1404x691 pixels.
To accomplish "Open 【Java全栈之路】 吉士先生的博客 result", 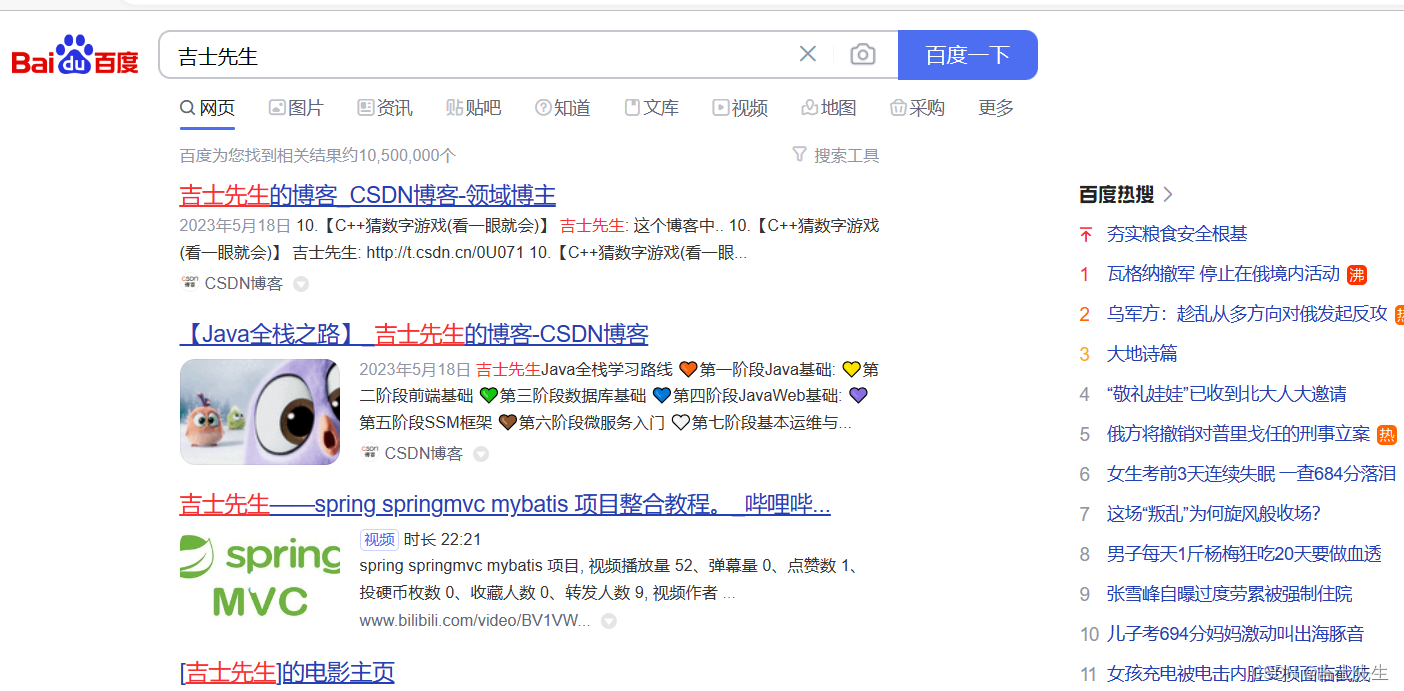I will [414, 334].
